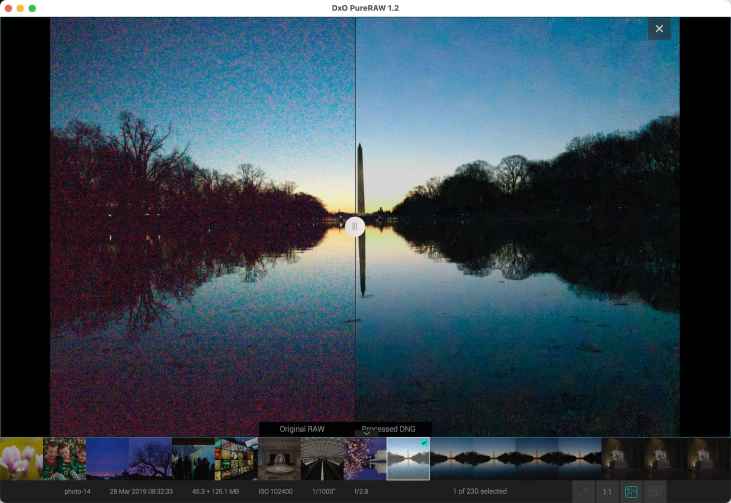Open the cherry blossom thumbnail
731x503 pixels.
[x=365, y=459]
